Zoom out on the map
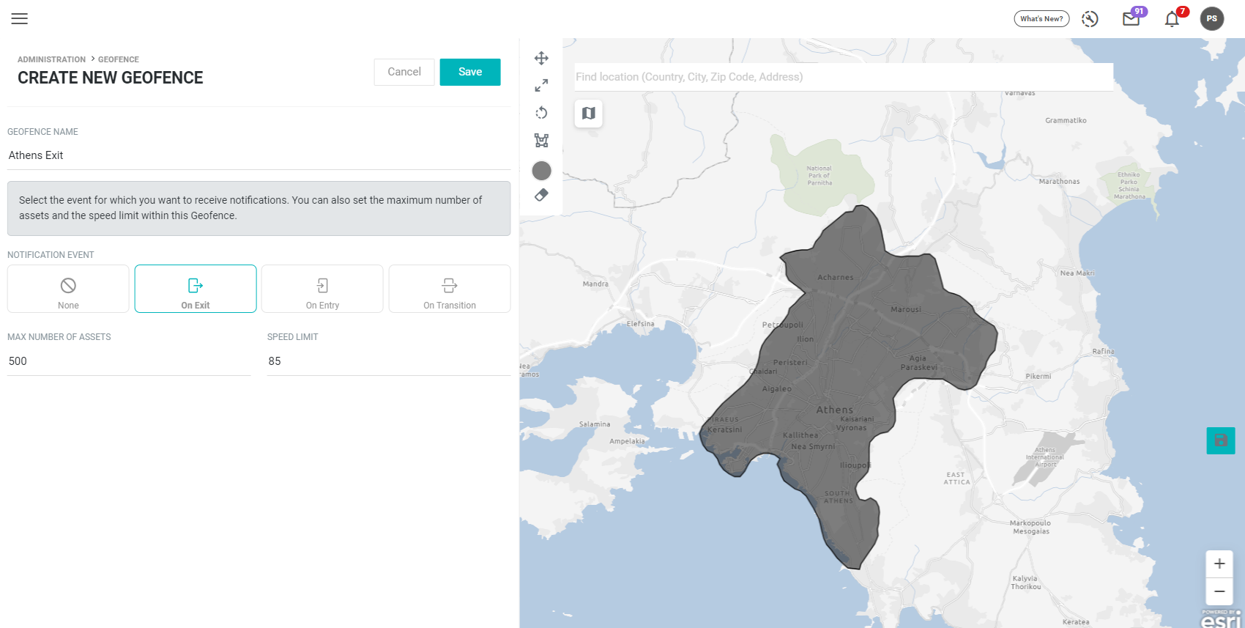Screen dimensions: 1245x628 tap(1219, 591)
